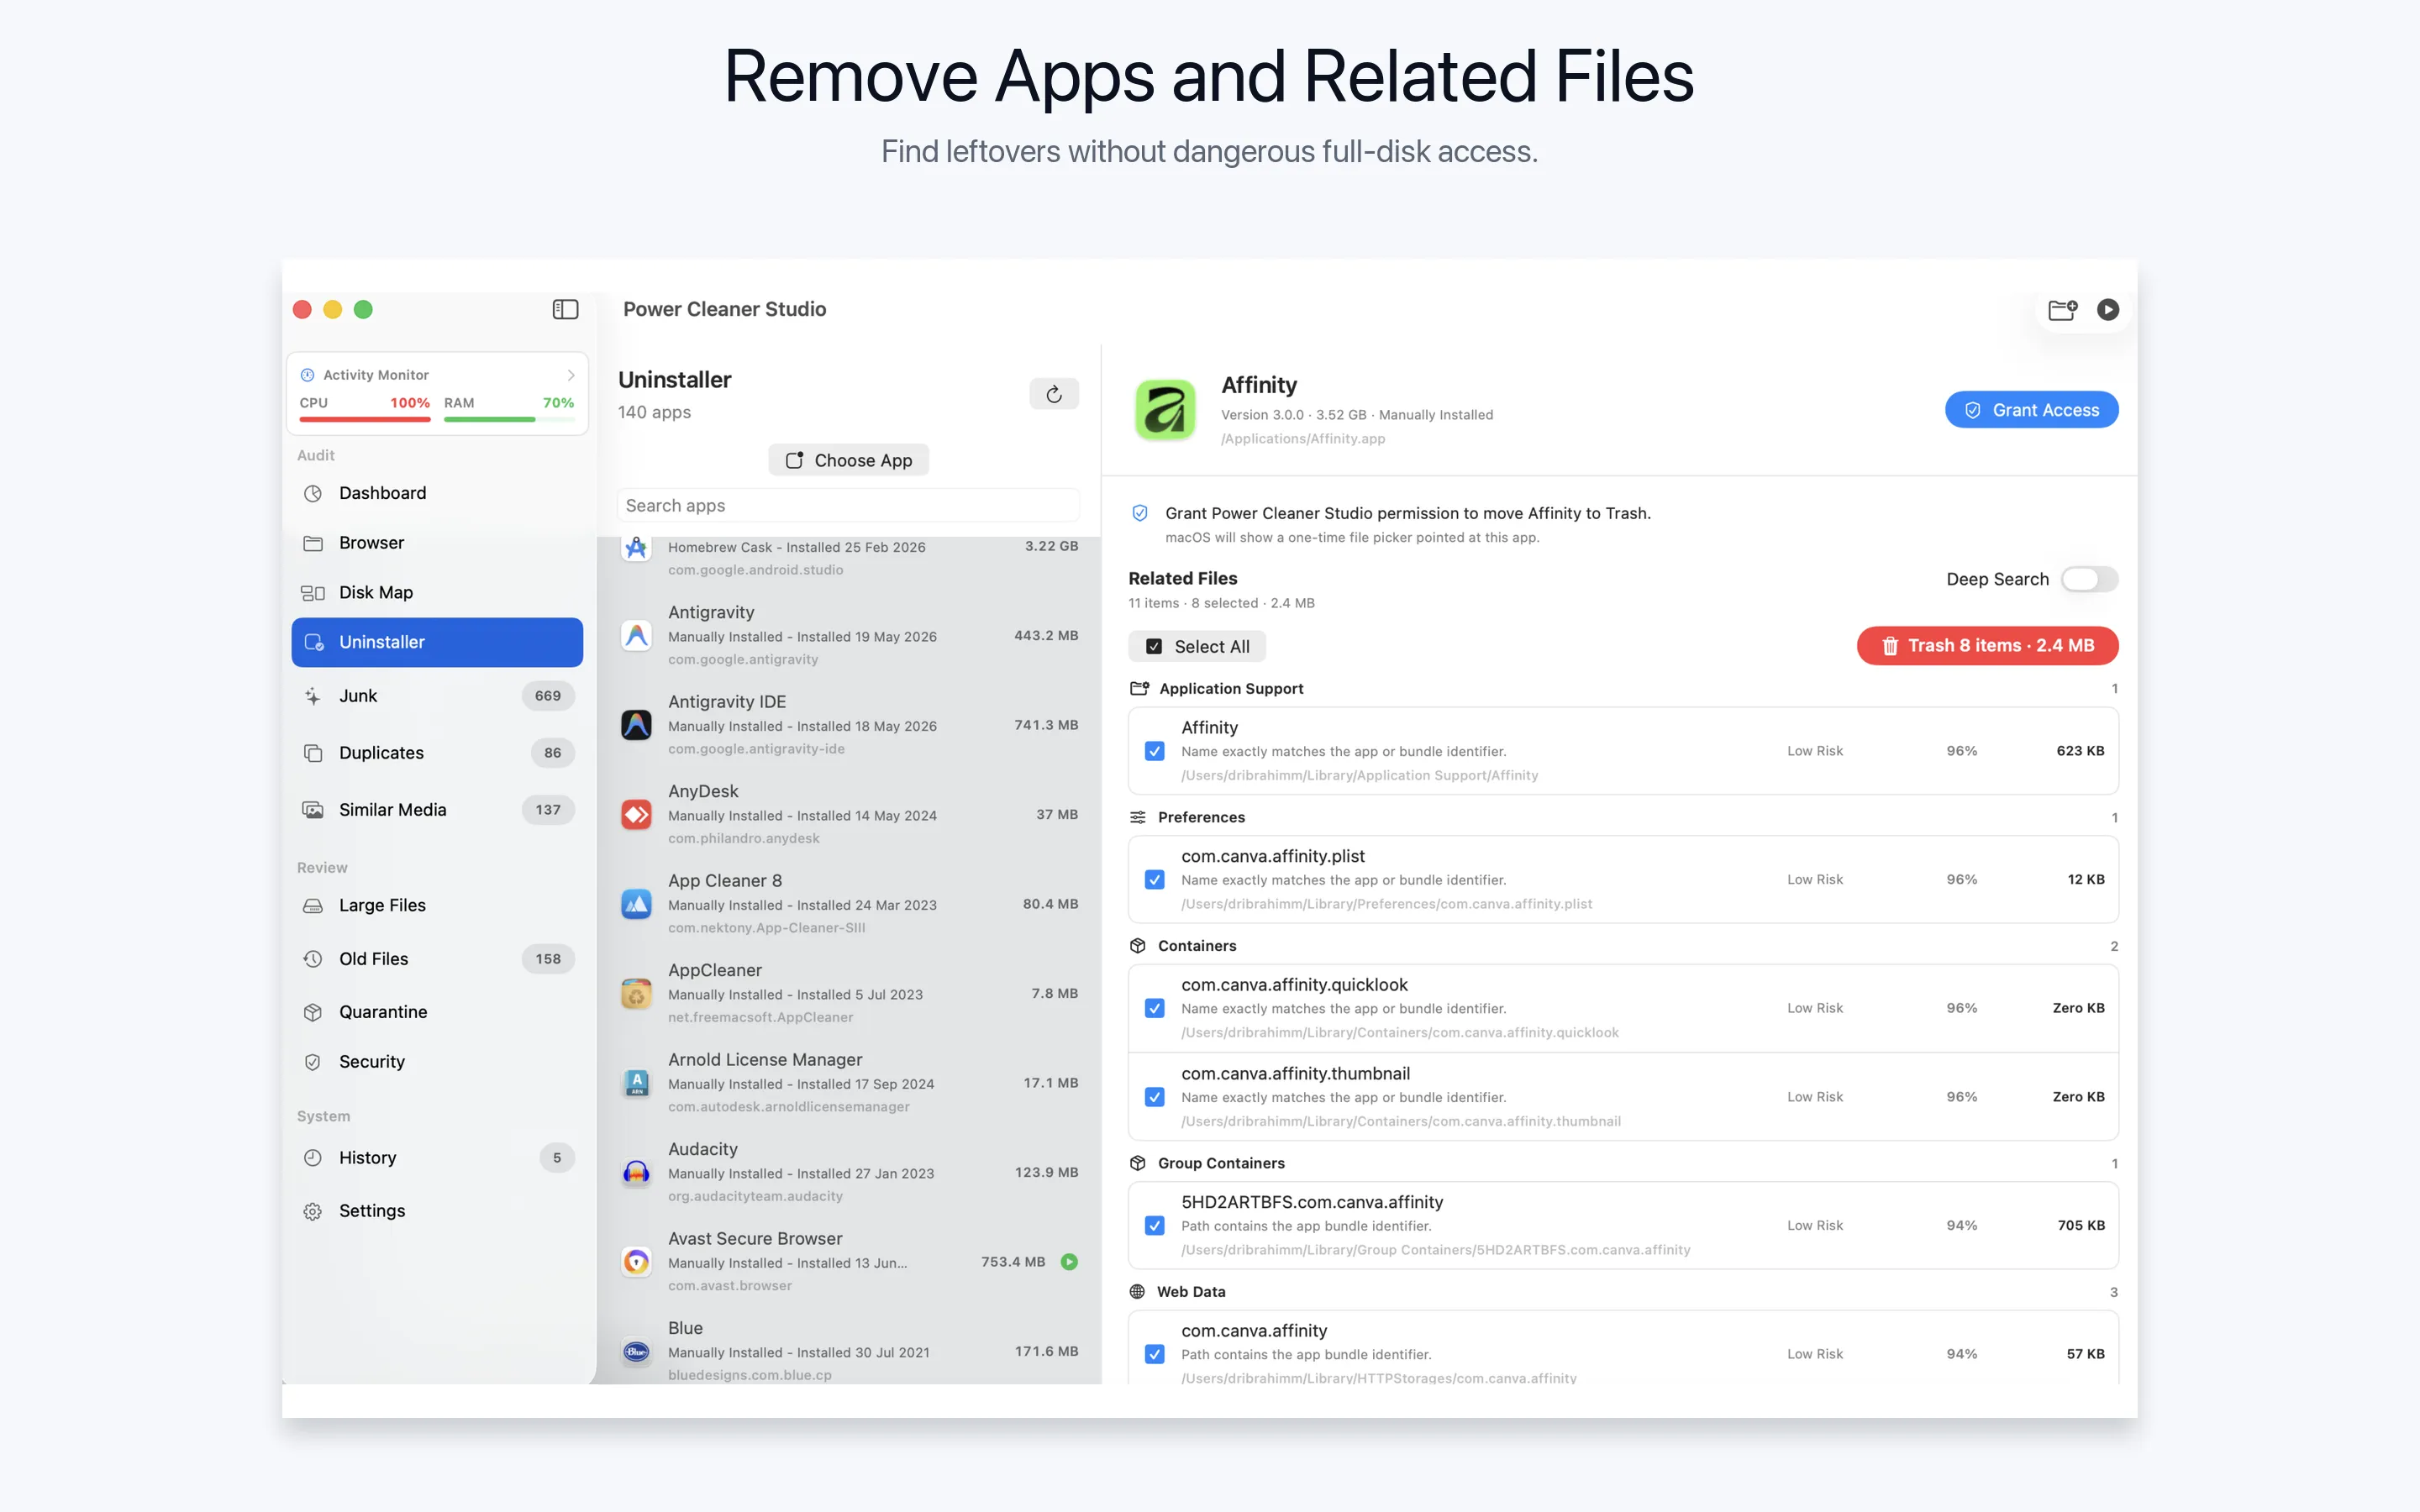Click the Settings gear icon
Image resolution: width=2420 pixels, height=1512 pixels.
point(313,1211)
